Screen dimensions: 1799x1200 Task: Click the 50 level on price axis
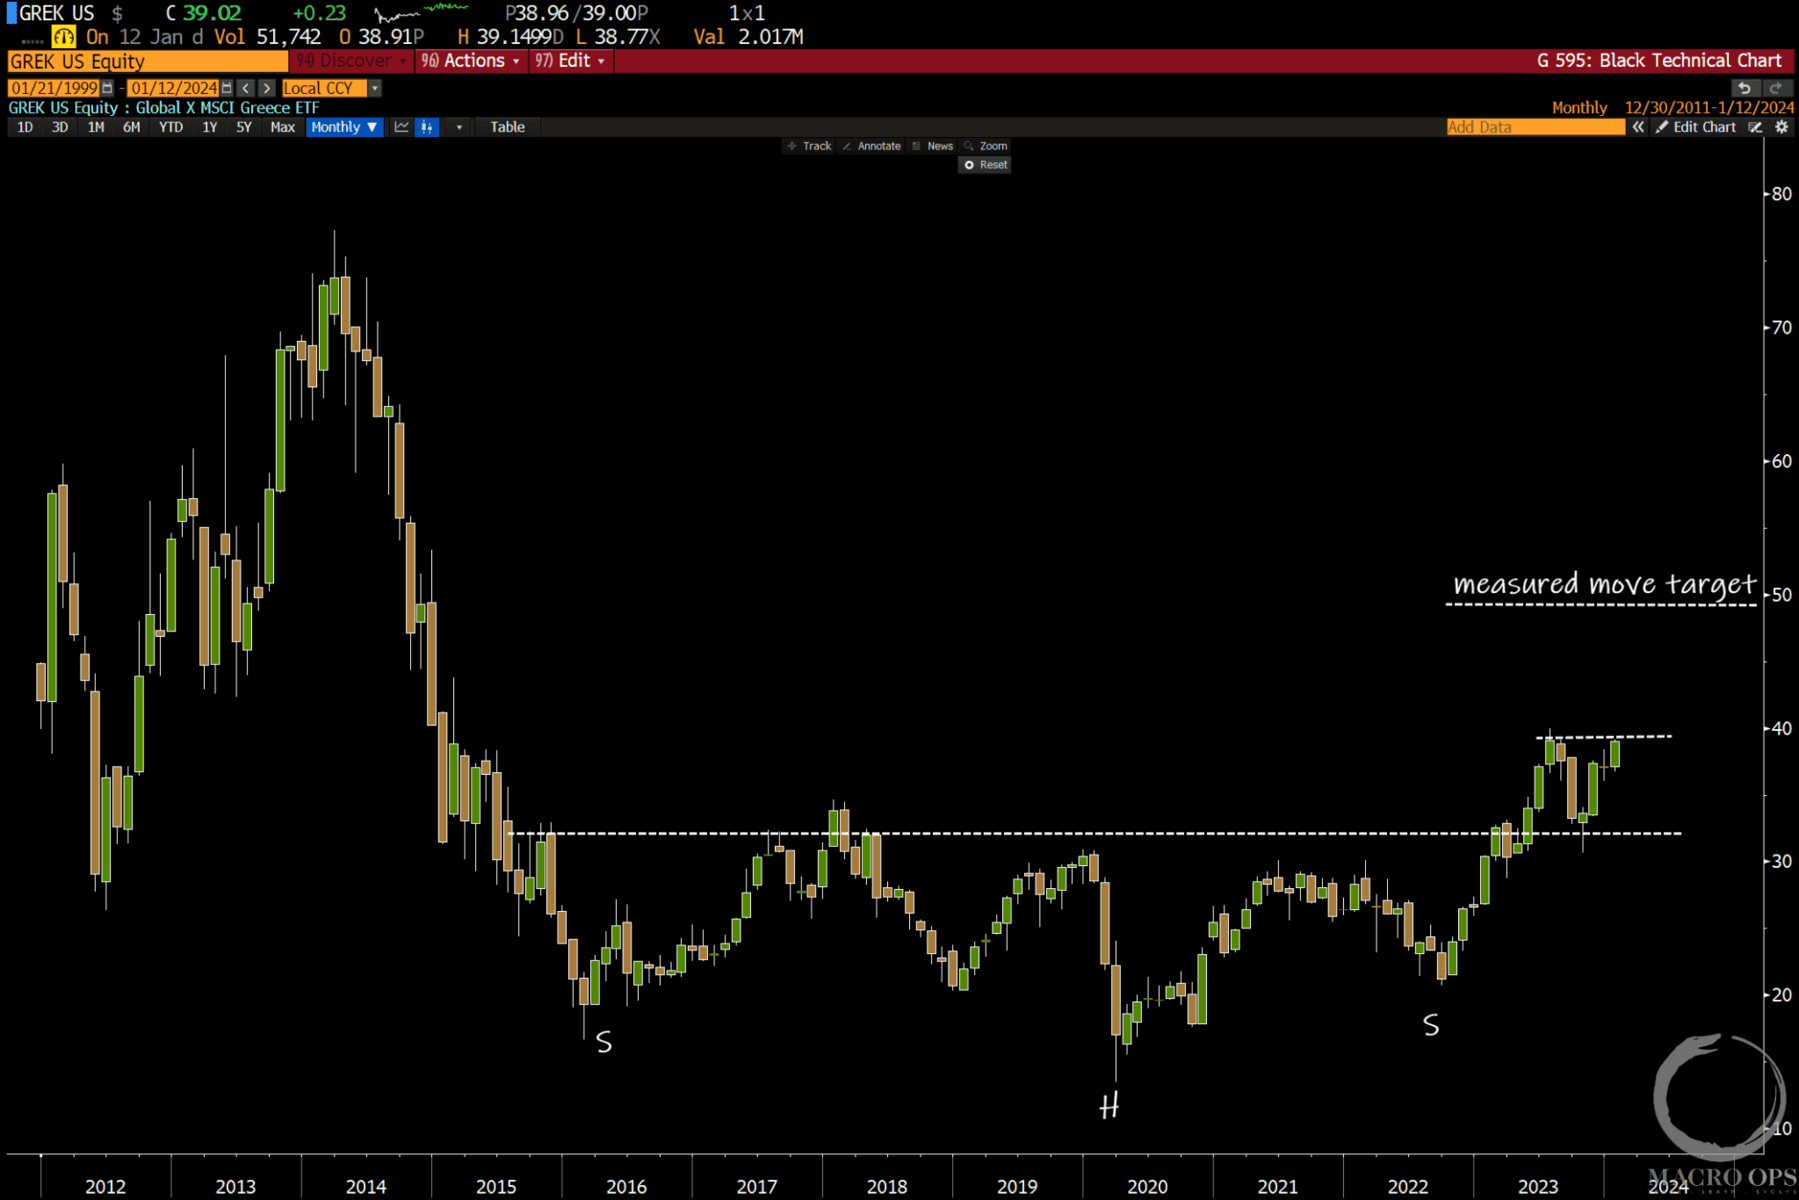tap(1781, 595)
